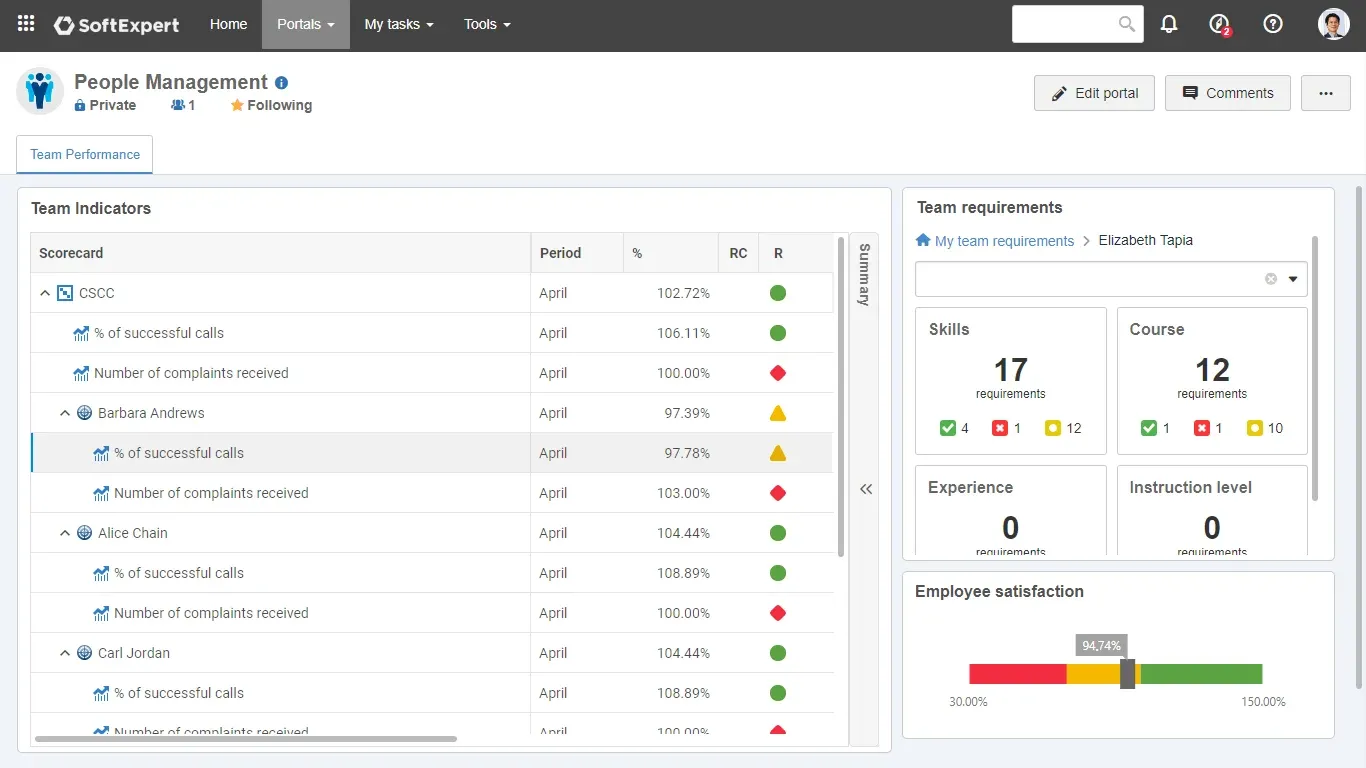The image size is (1366, 768).
Task: Click the Team Indicators vertical scrollbar
Action: pos(841,396)
